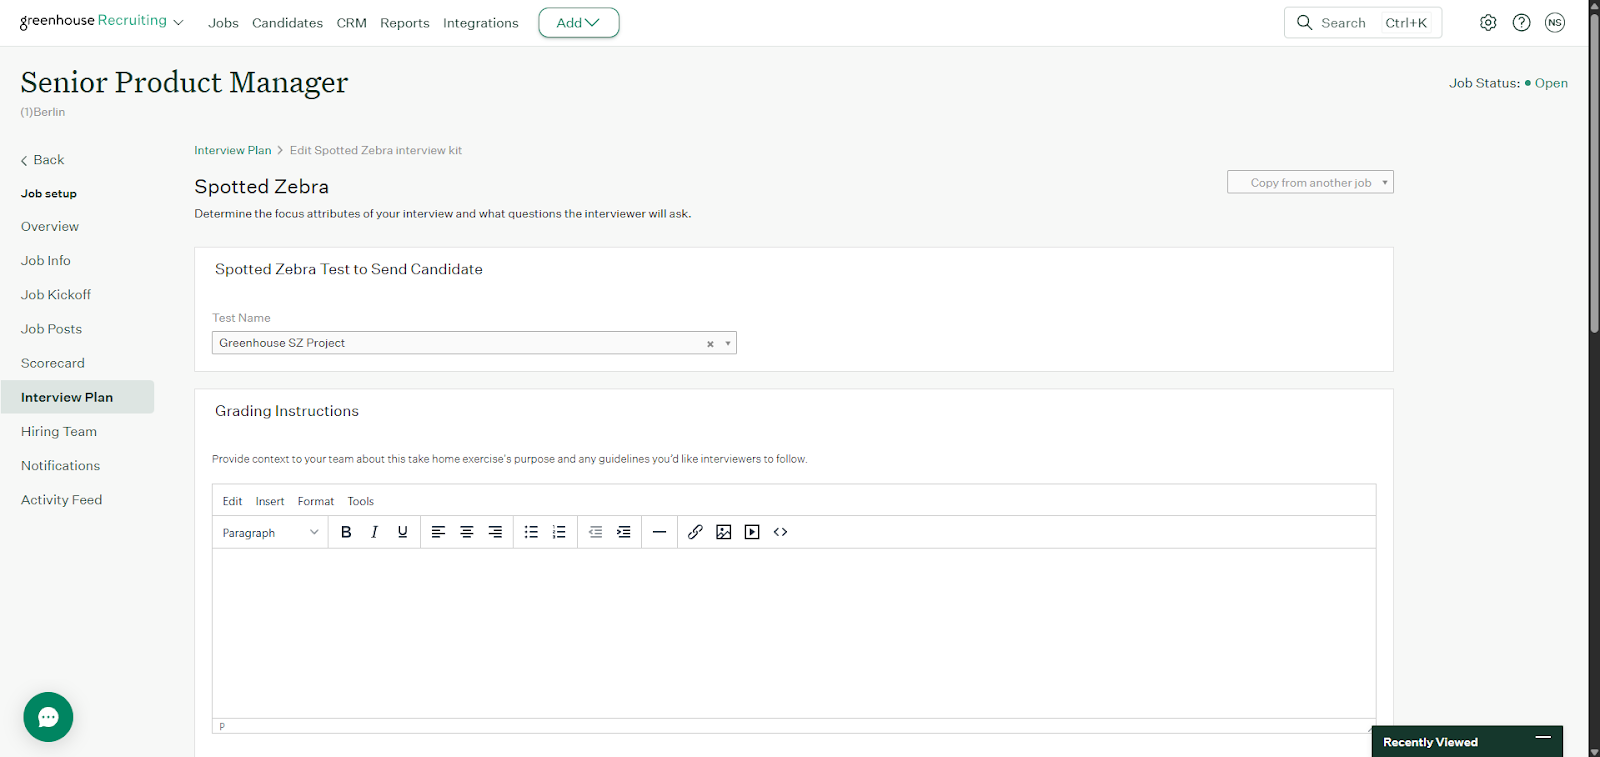Open Job Posts in the sidebar
Viewport: 1600px width, 757px height.
[52, 329]
